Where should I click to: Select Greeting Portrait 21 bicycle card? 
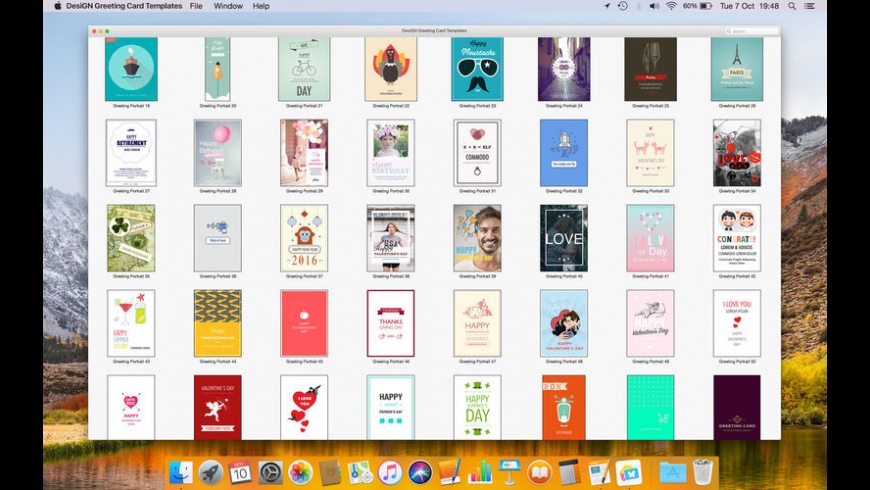[x=304, y=69]
